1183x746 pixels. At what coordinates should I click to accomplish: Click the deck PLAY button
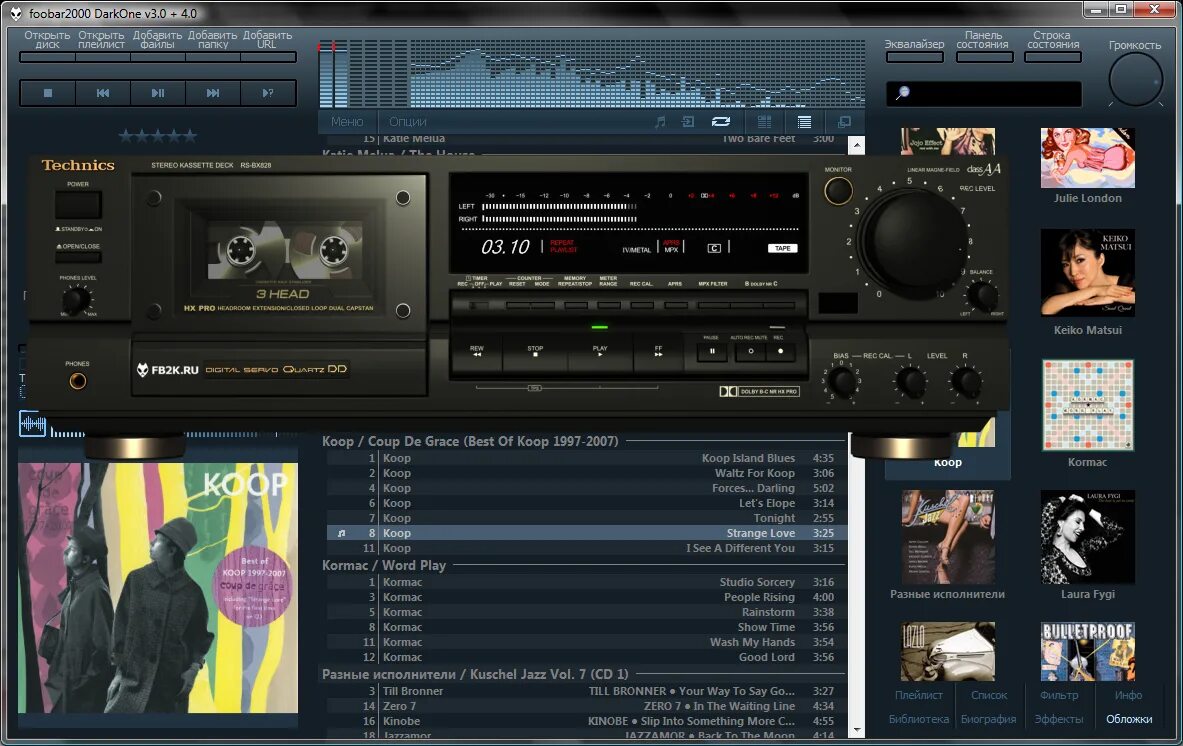pyautogui.click(x=600, y=352)
